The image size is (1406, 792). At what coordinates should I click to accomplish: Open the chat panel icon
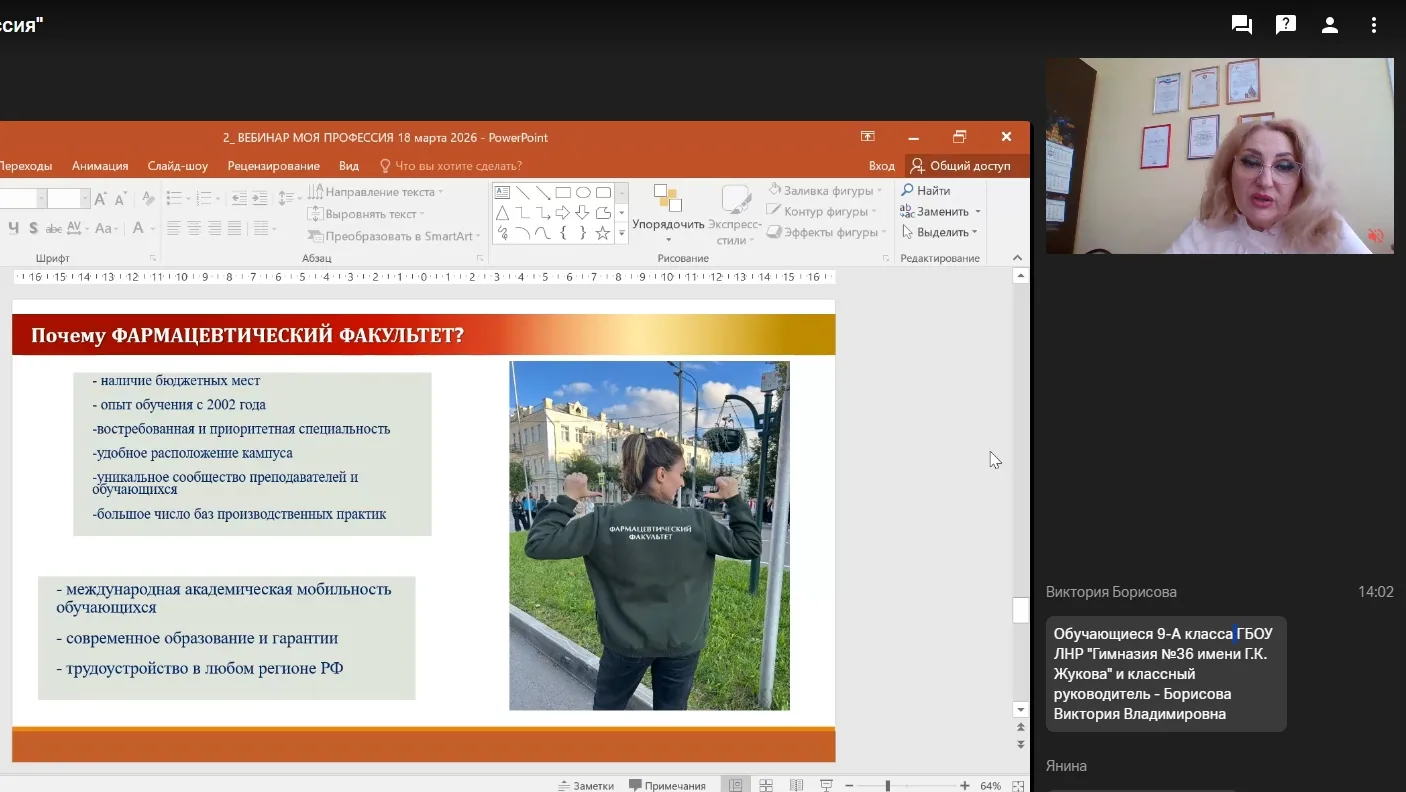pyautogui.click(x=1242, y=25)
